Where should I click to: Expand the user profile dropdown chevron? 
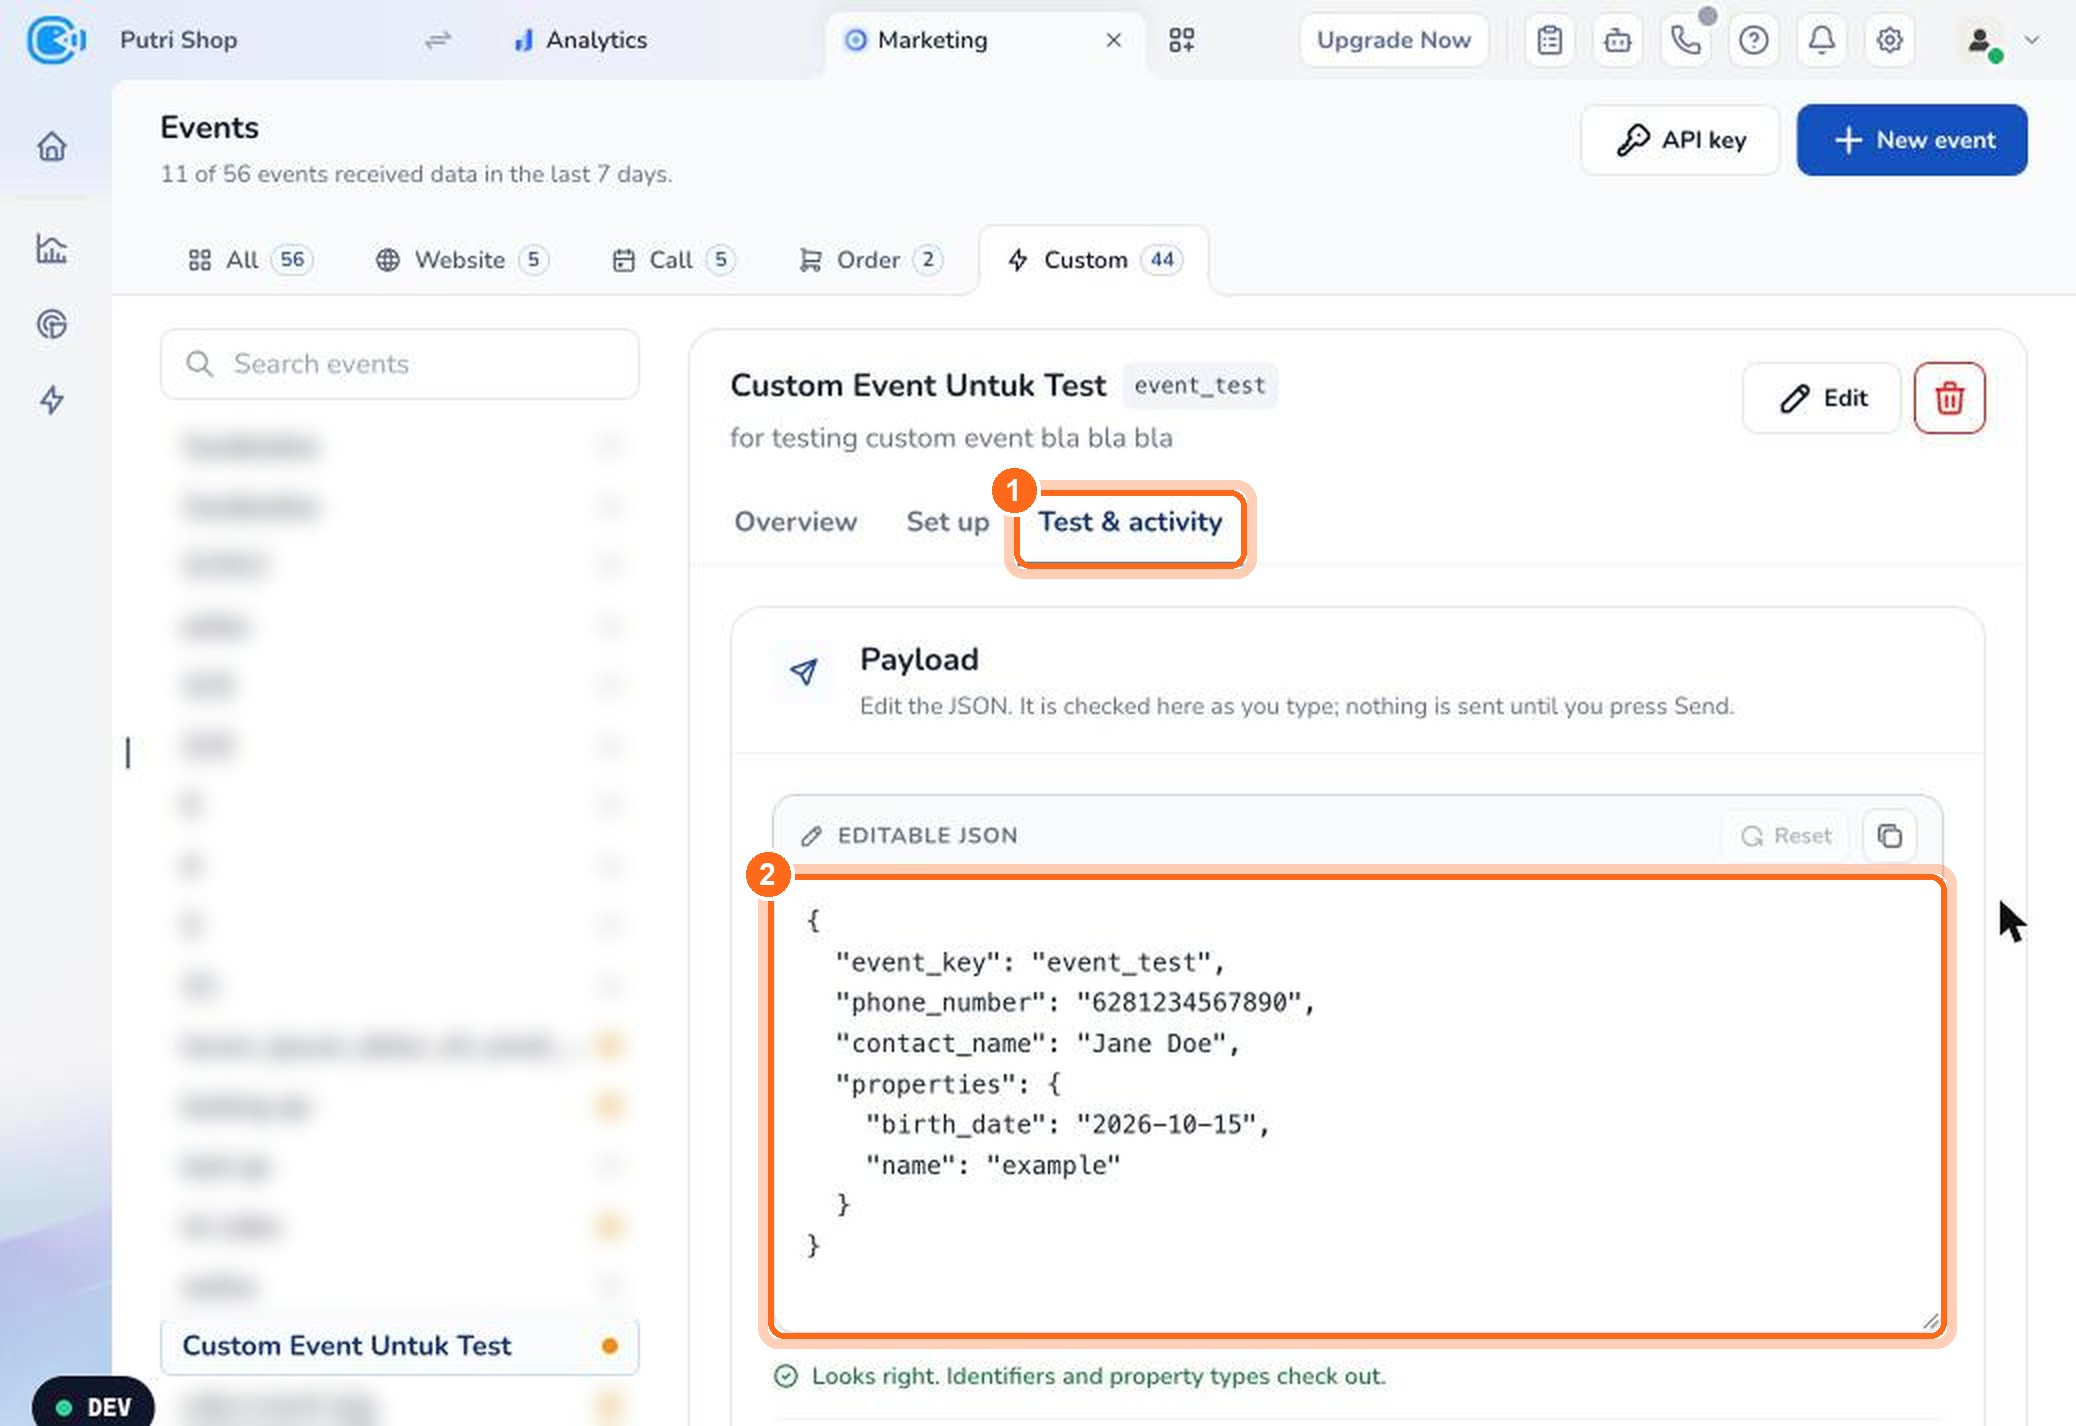[x=2032, y=40]
